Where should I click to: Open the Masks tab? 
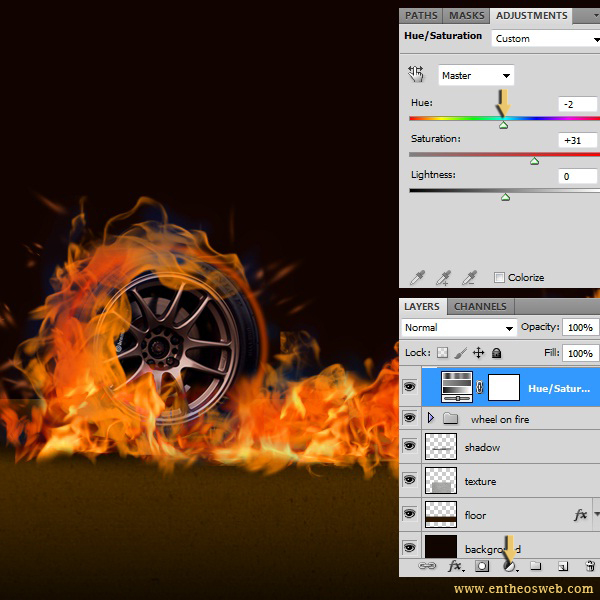pyautogui.click(x=467, y=16)
